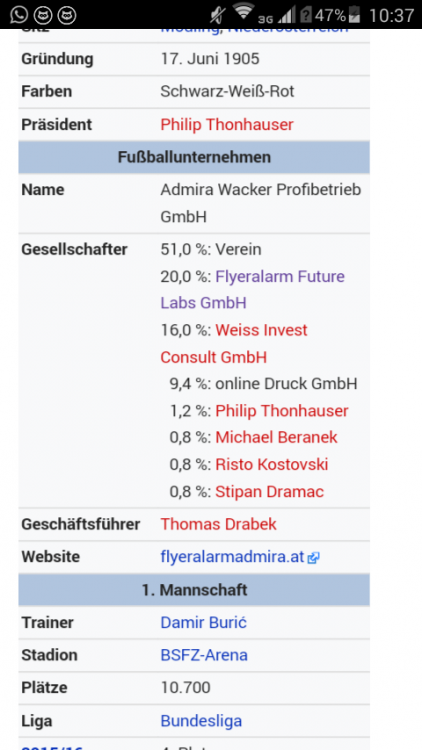
Task: Open the Thomas Drabek link
Action: pyautogui.click(x=218, y=524)
